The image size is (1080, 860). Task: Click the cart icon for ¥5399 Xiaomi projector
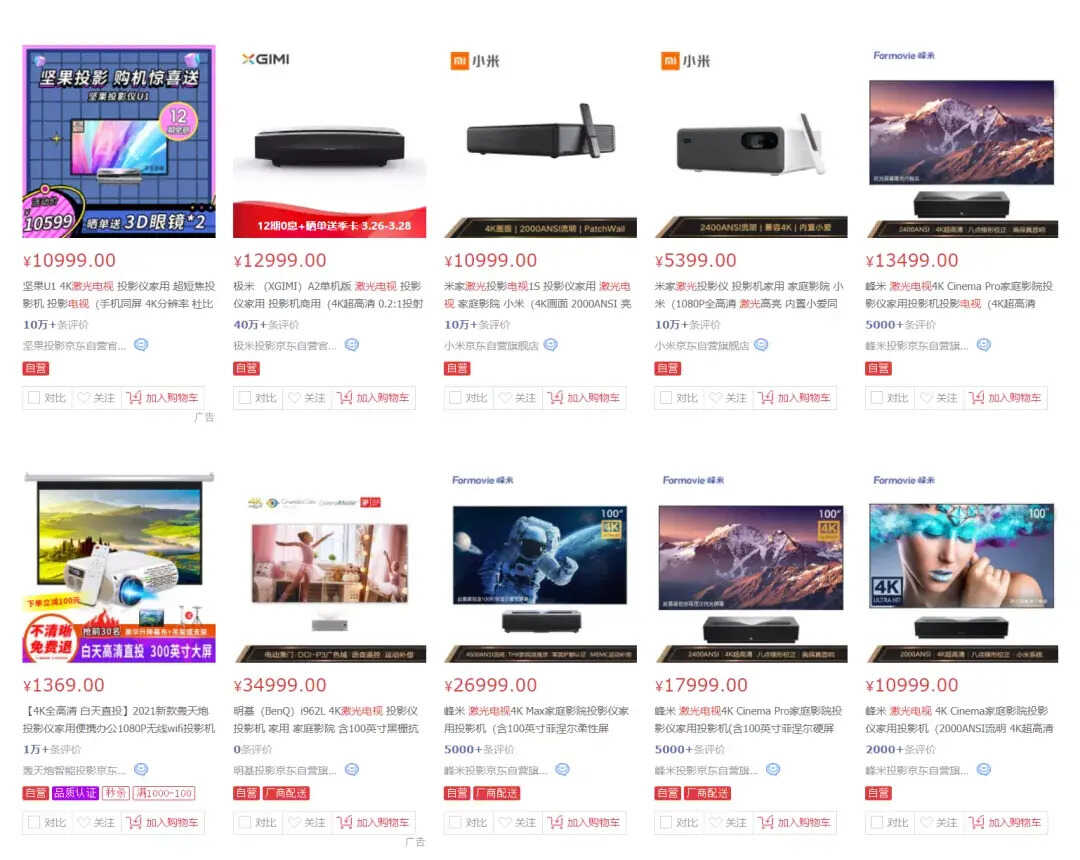pos(765,398)
